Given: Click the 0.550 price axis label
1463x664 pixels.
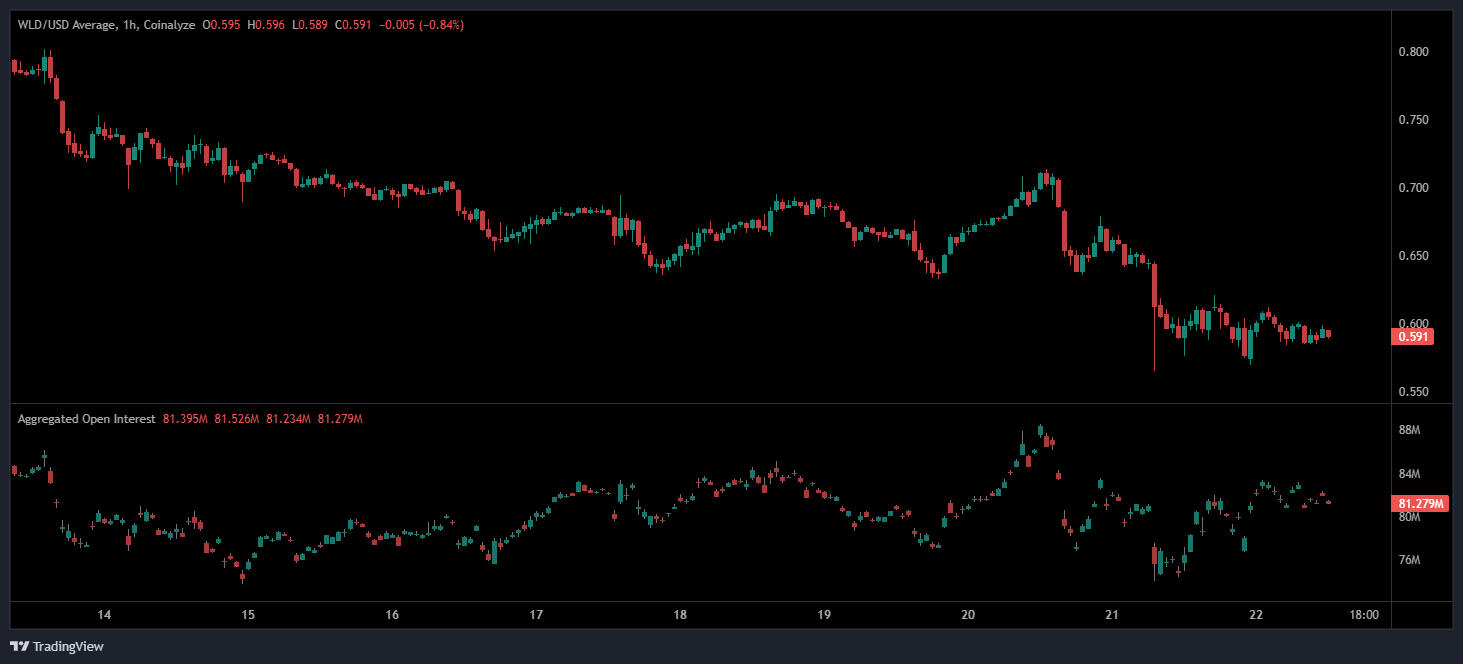Looking at the screenshot, I should [x=1412, y=392].
